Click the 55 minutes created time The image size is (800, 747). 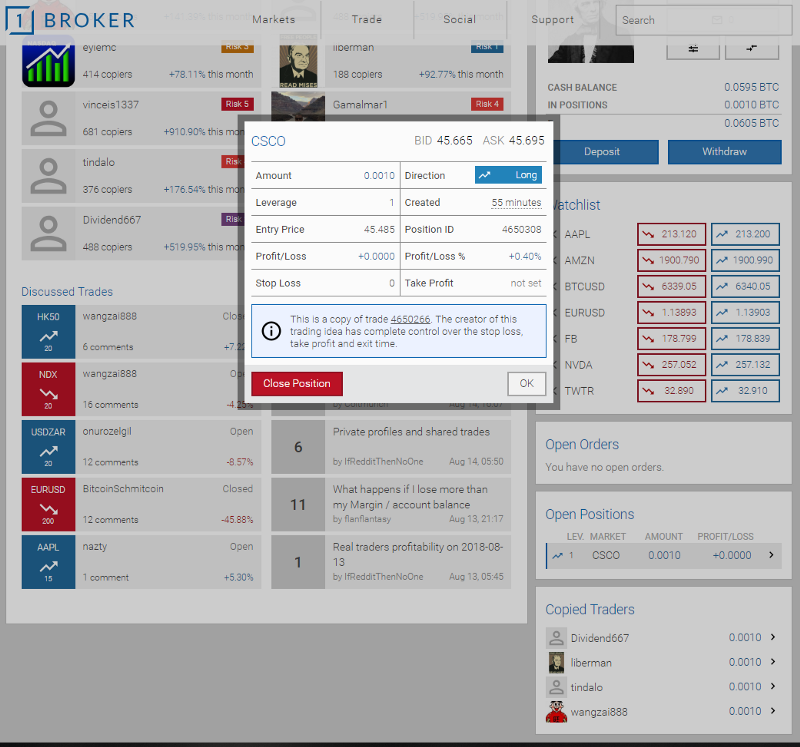point(516,203)
